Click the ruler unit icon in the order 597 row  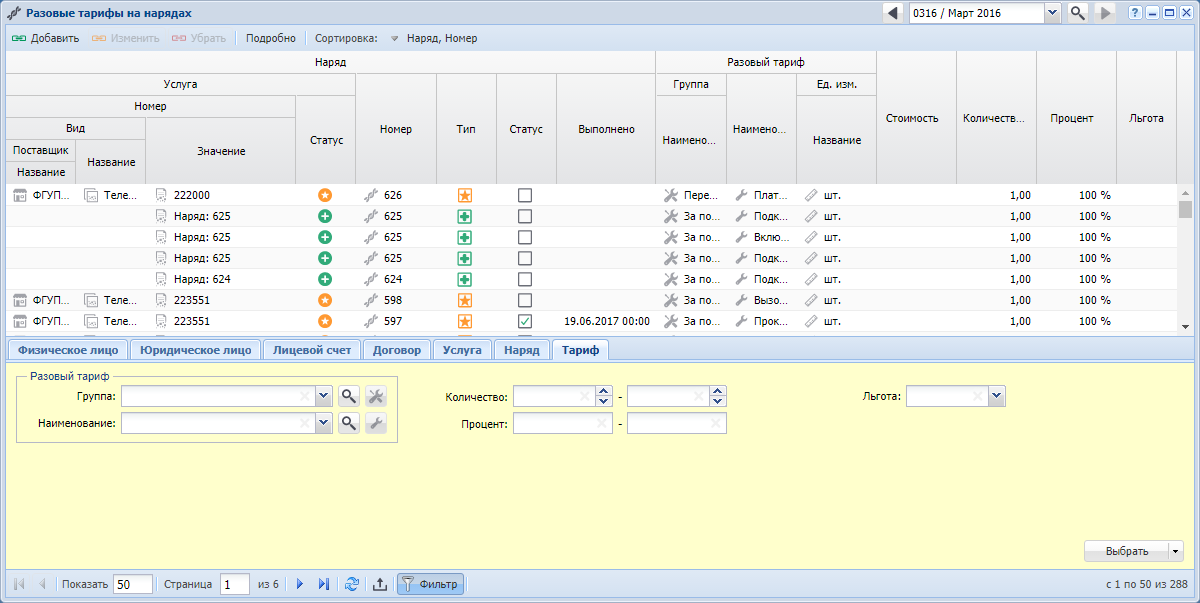811,321
